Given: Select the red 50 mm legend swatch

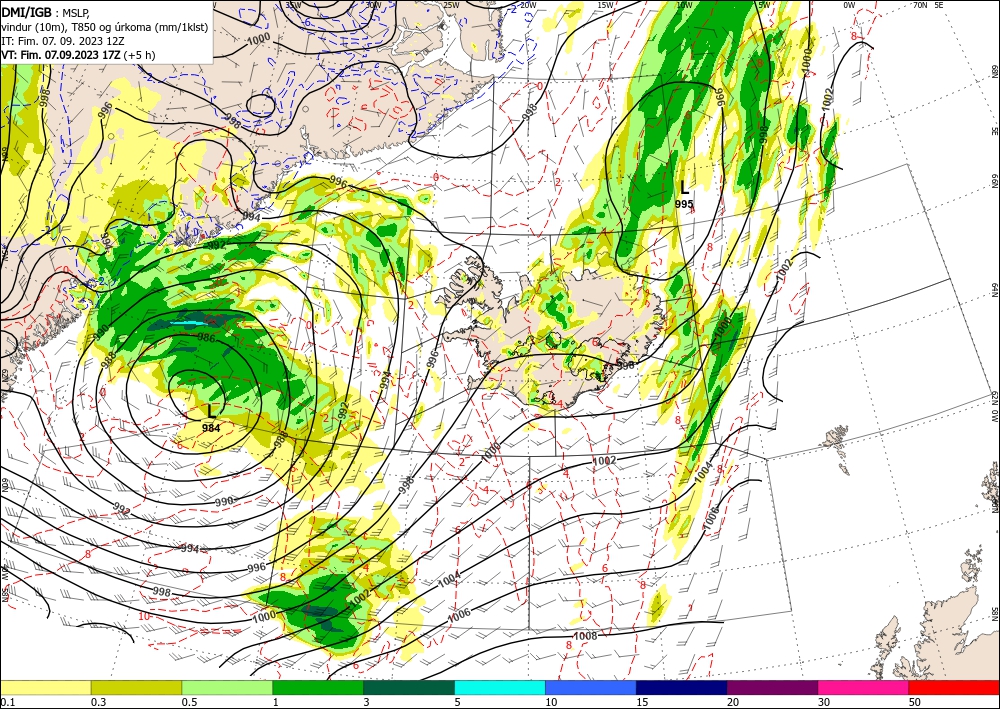Looking at the screenshot, I should click(x=954, y=687).
